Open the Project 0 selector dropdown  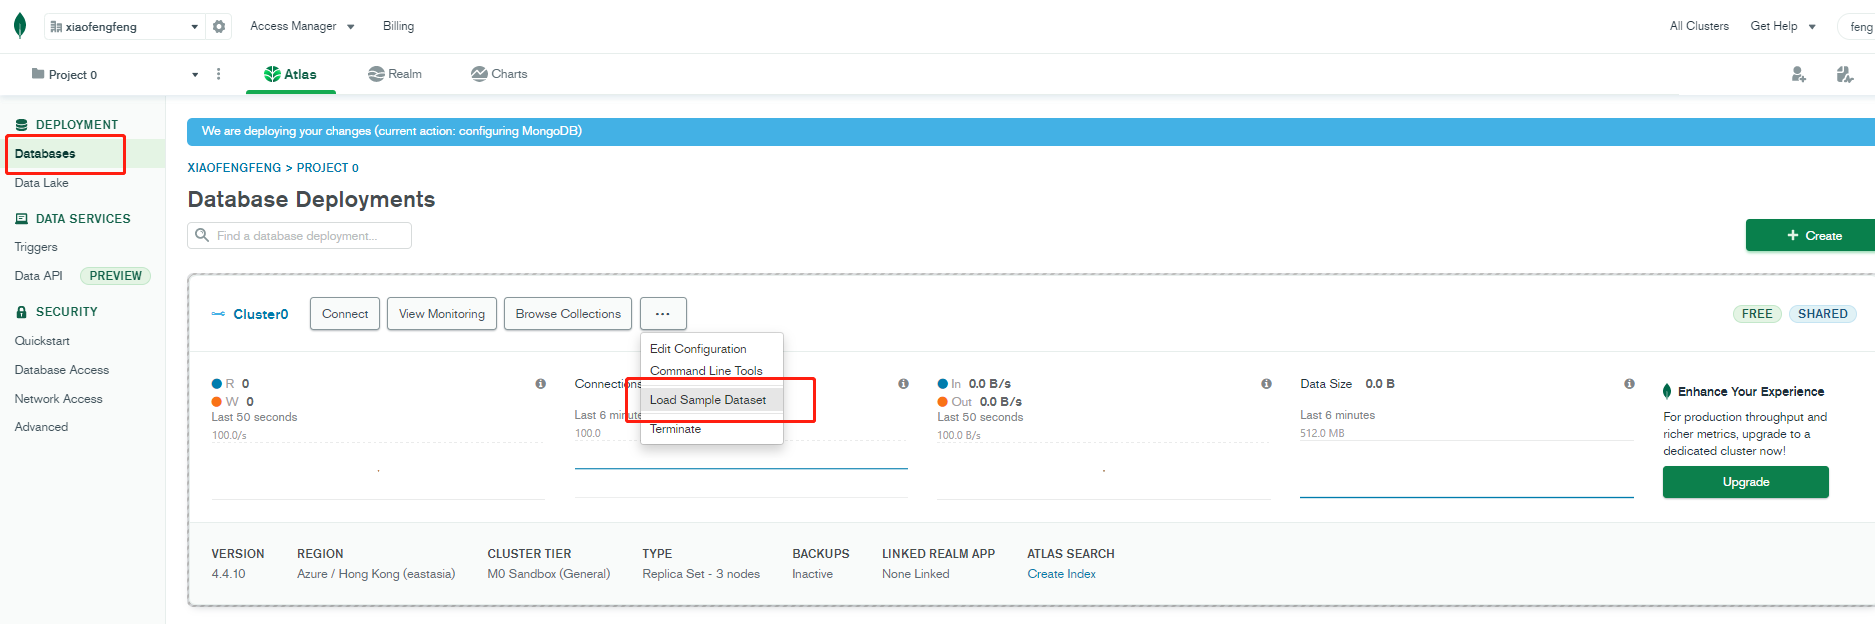coord(115,75)
